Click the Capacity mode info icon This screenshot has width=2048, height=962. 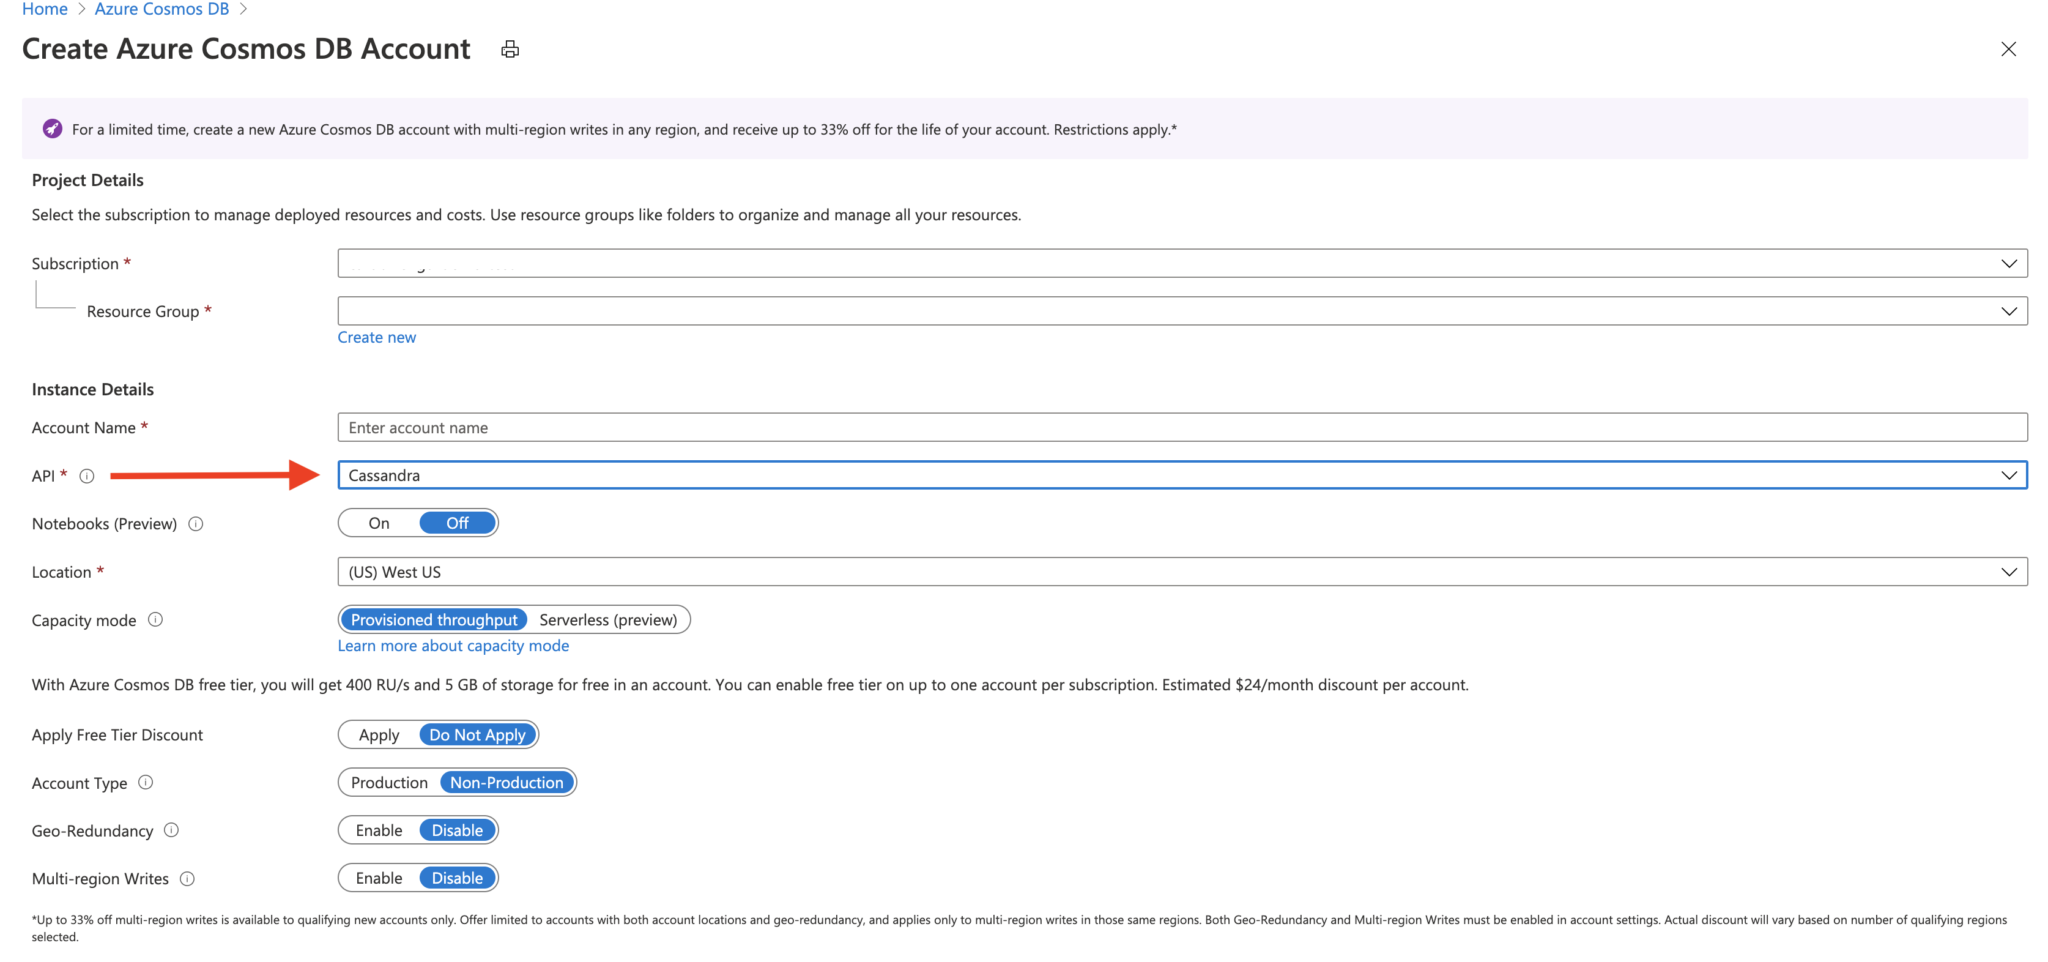[x=156, y=620]
